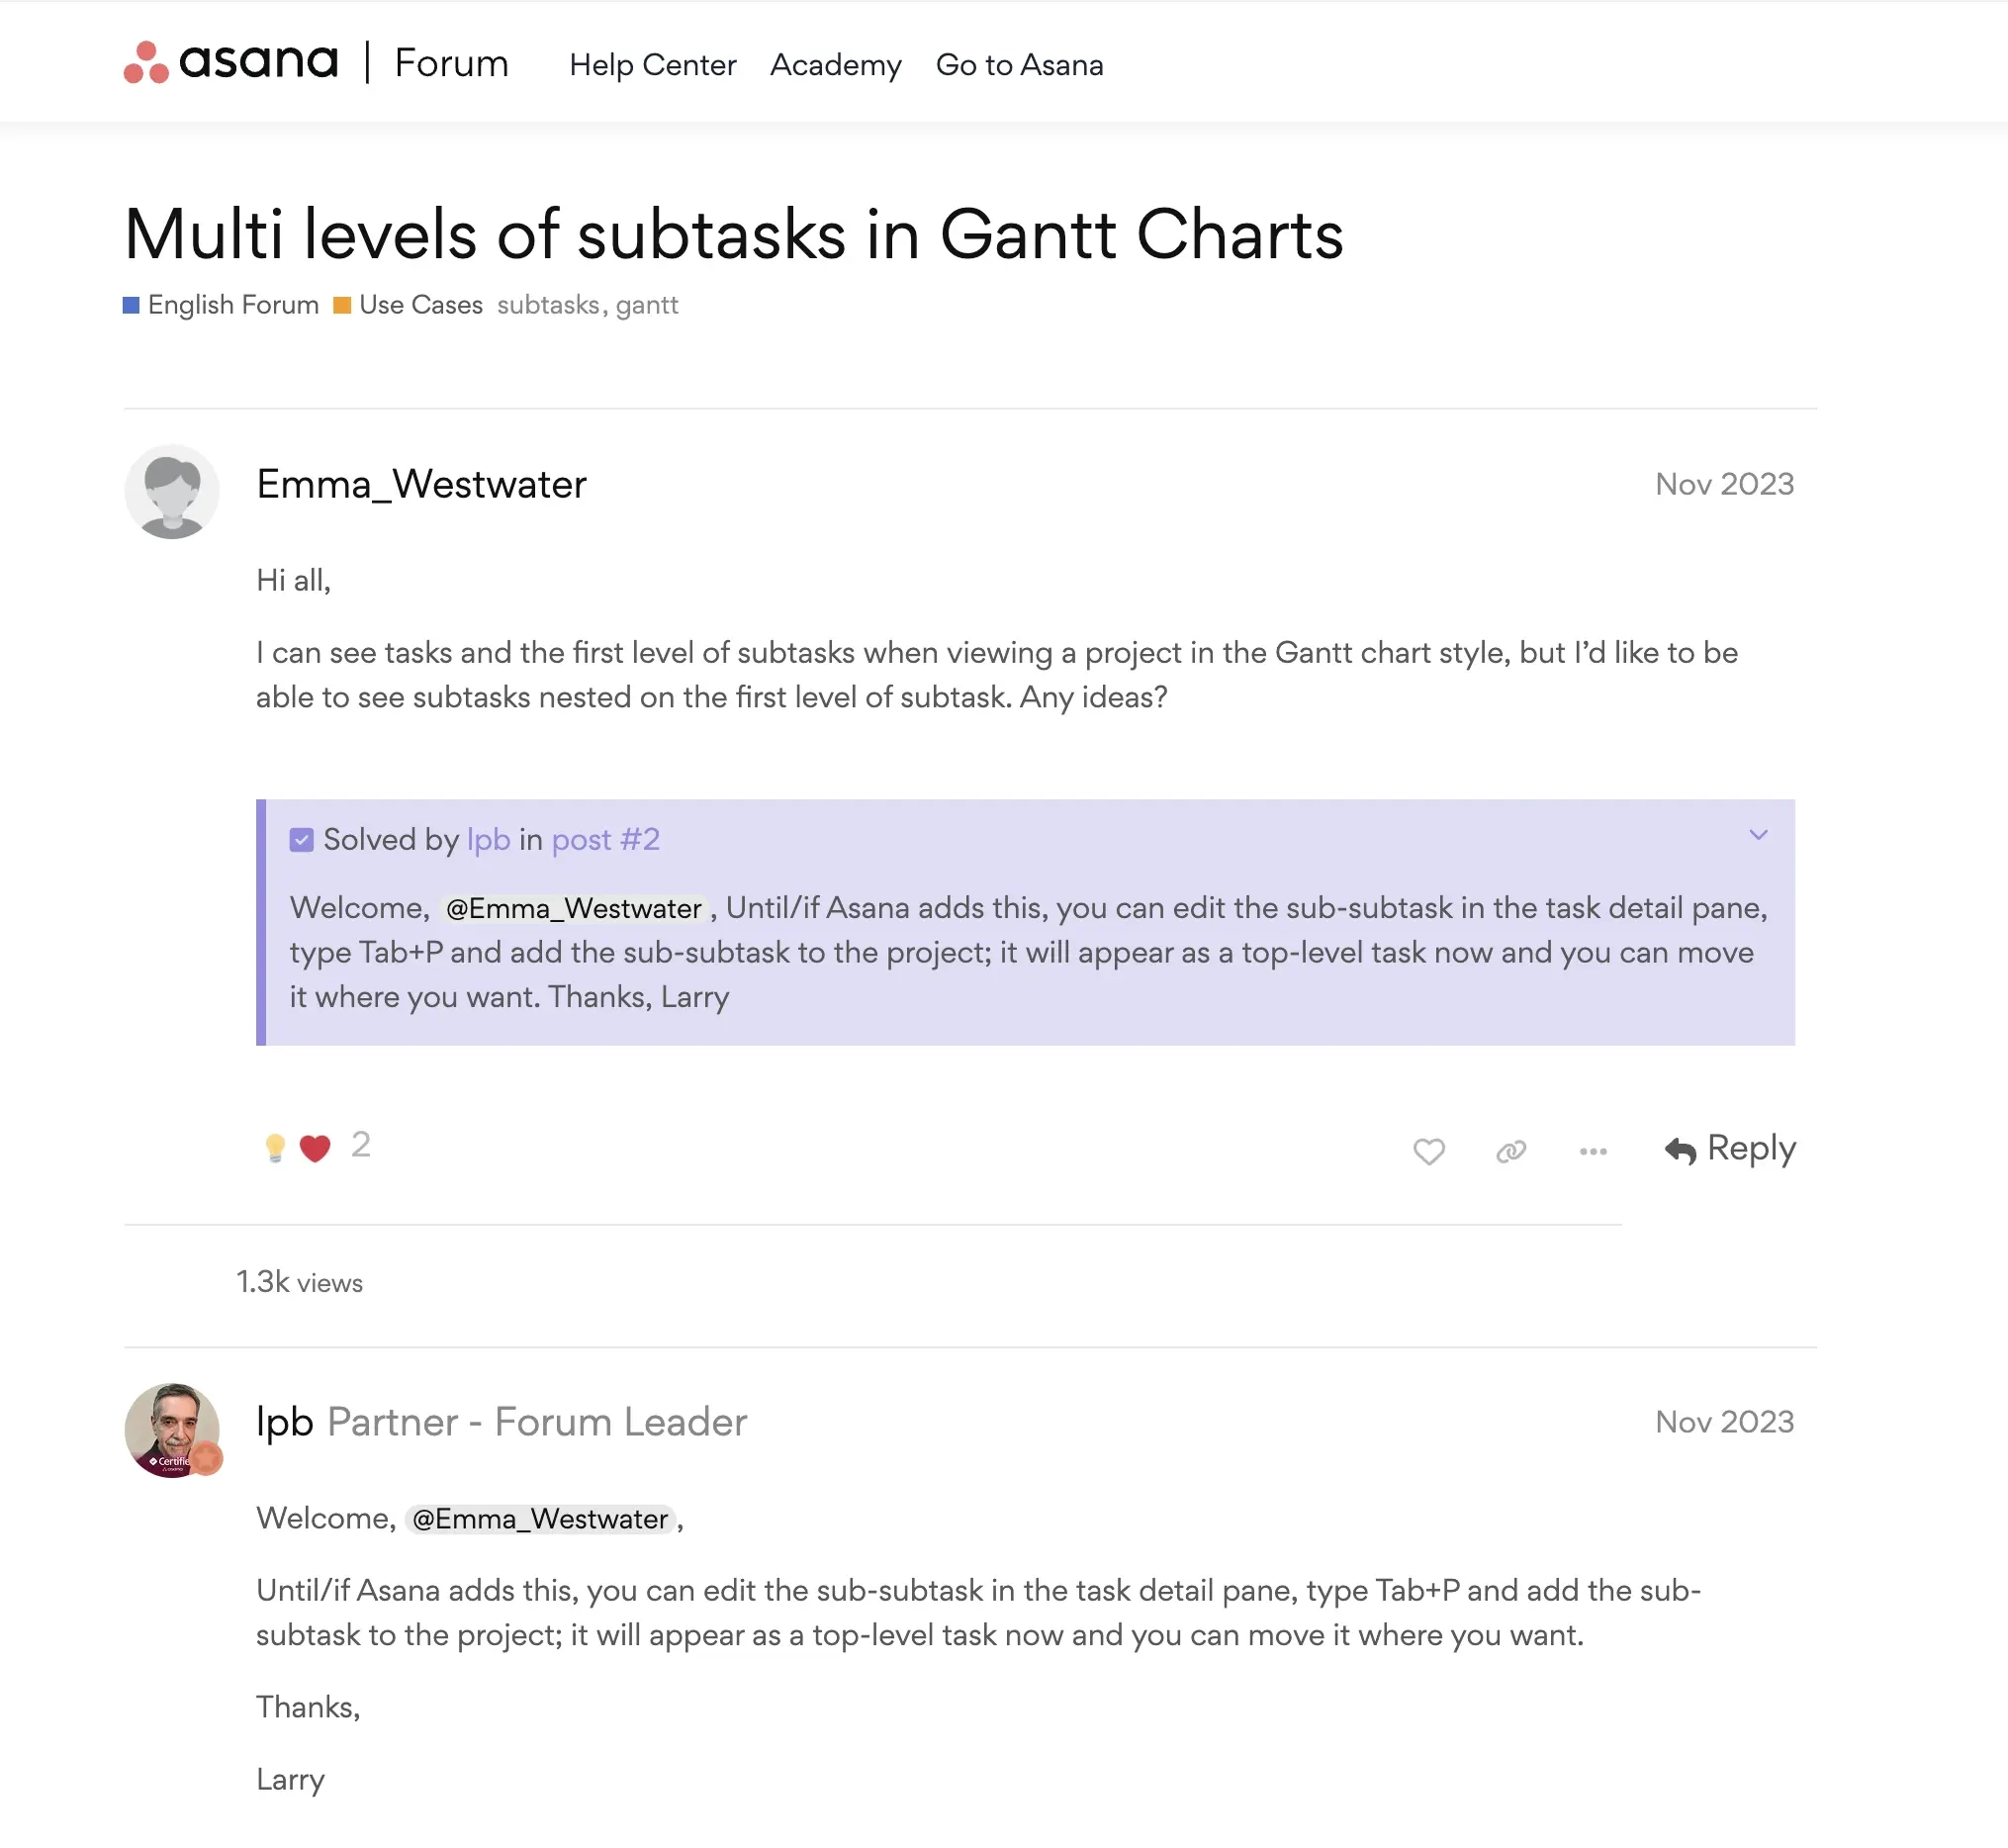Image resolution: width=2008 pixels, height=1848 pixels.
Task: Open more post actions via the ellipsis icon
Action: tap(1592, 1151)
